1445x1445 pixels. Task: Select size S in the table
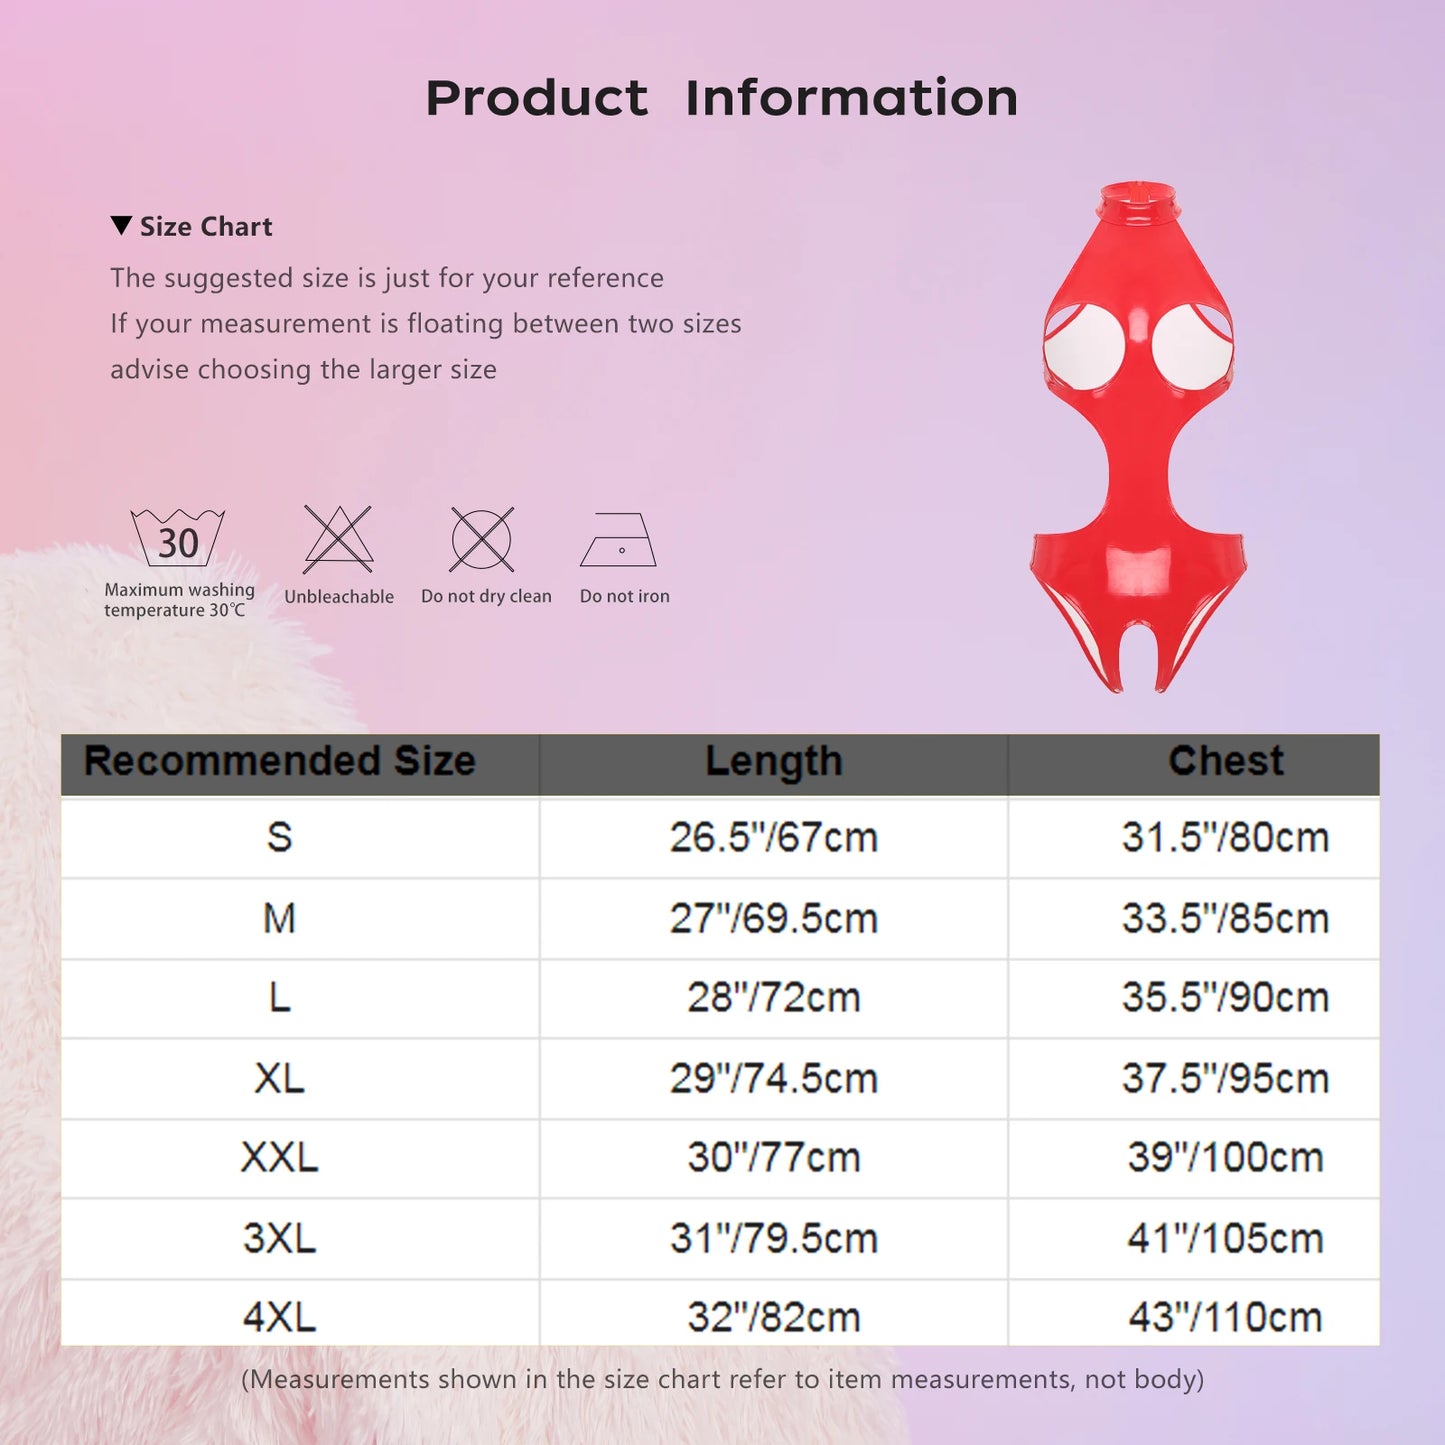click(x=280, y=837)
